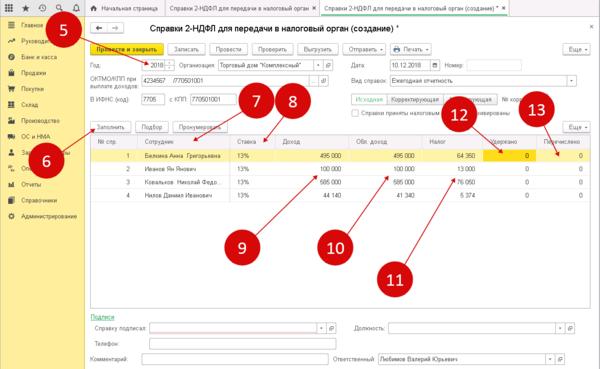Image resolution: width=600 pixels, height=369 pixels.
Task: Expand the Организация dropdown arrow
Action: click(318, 65)
